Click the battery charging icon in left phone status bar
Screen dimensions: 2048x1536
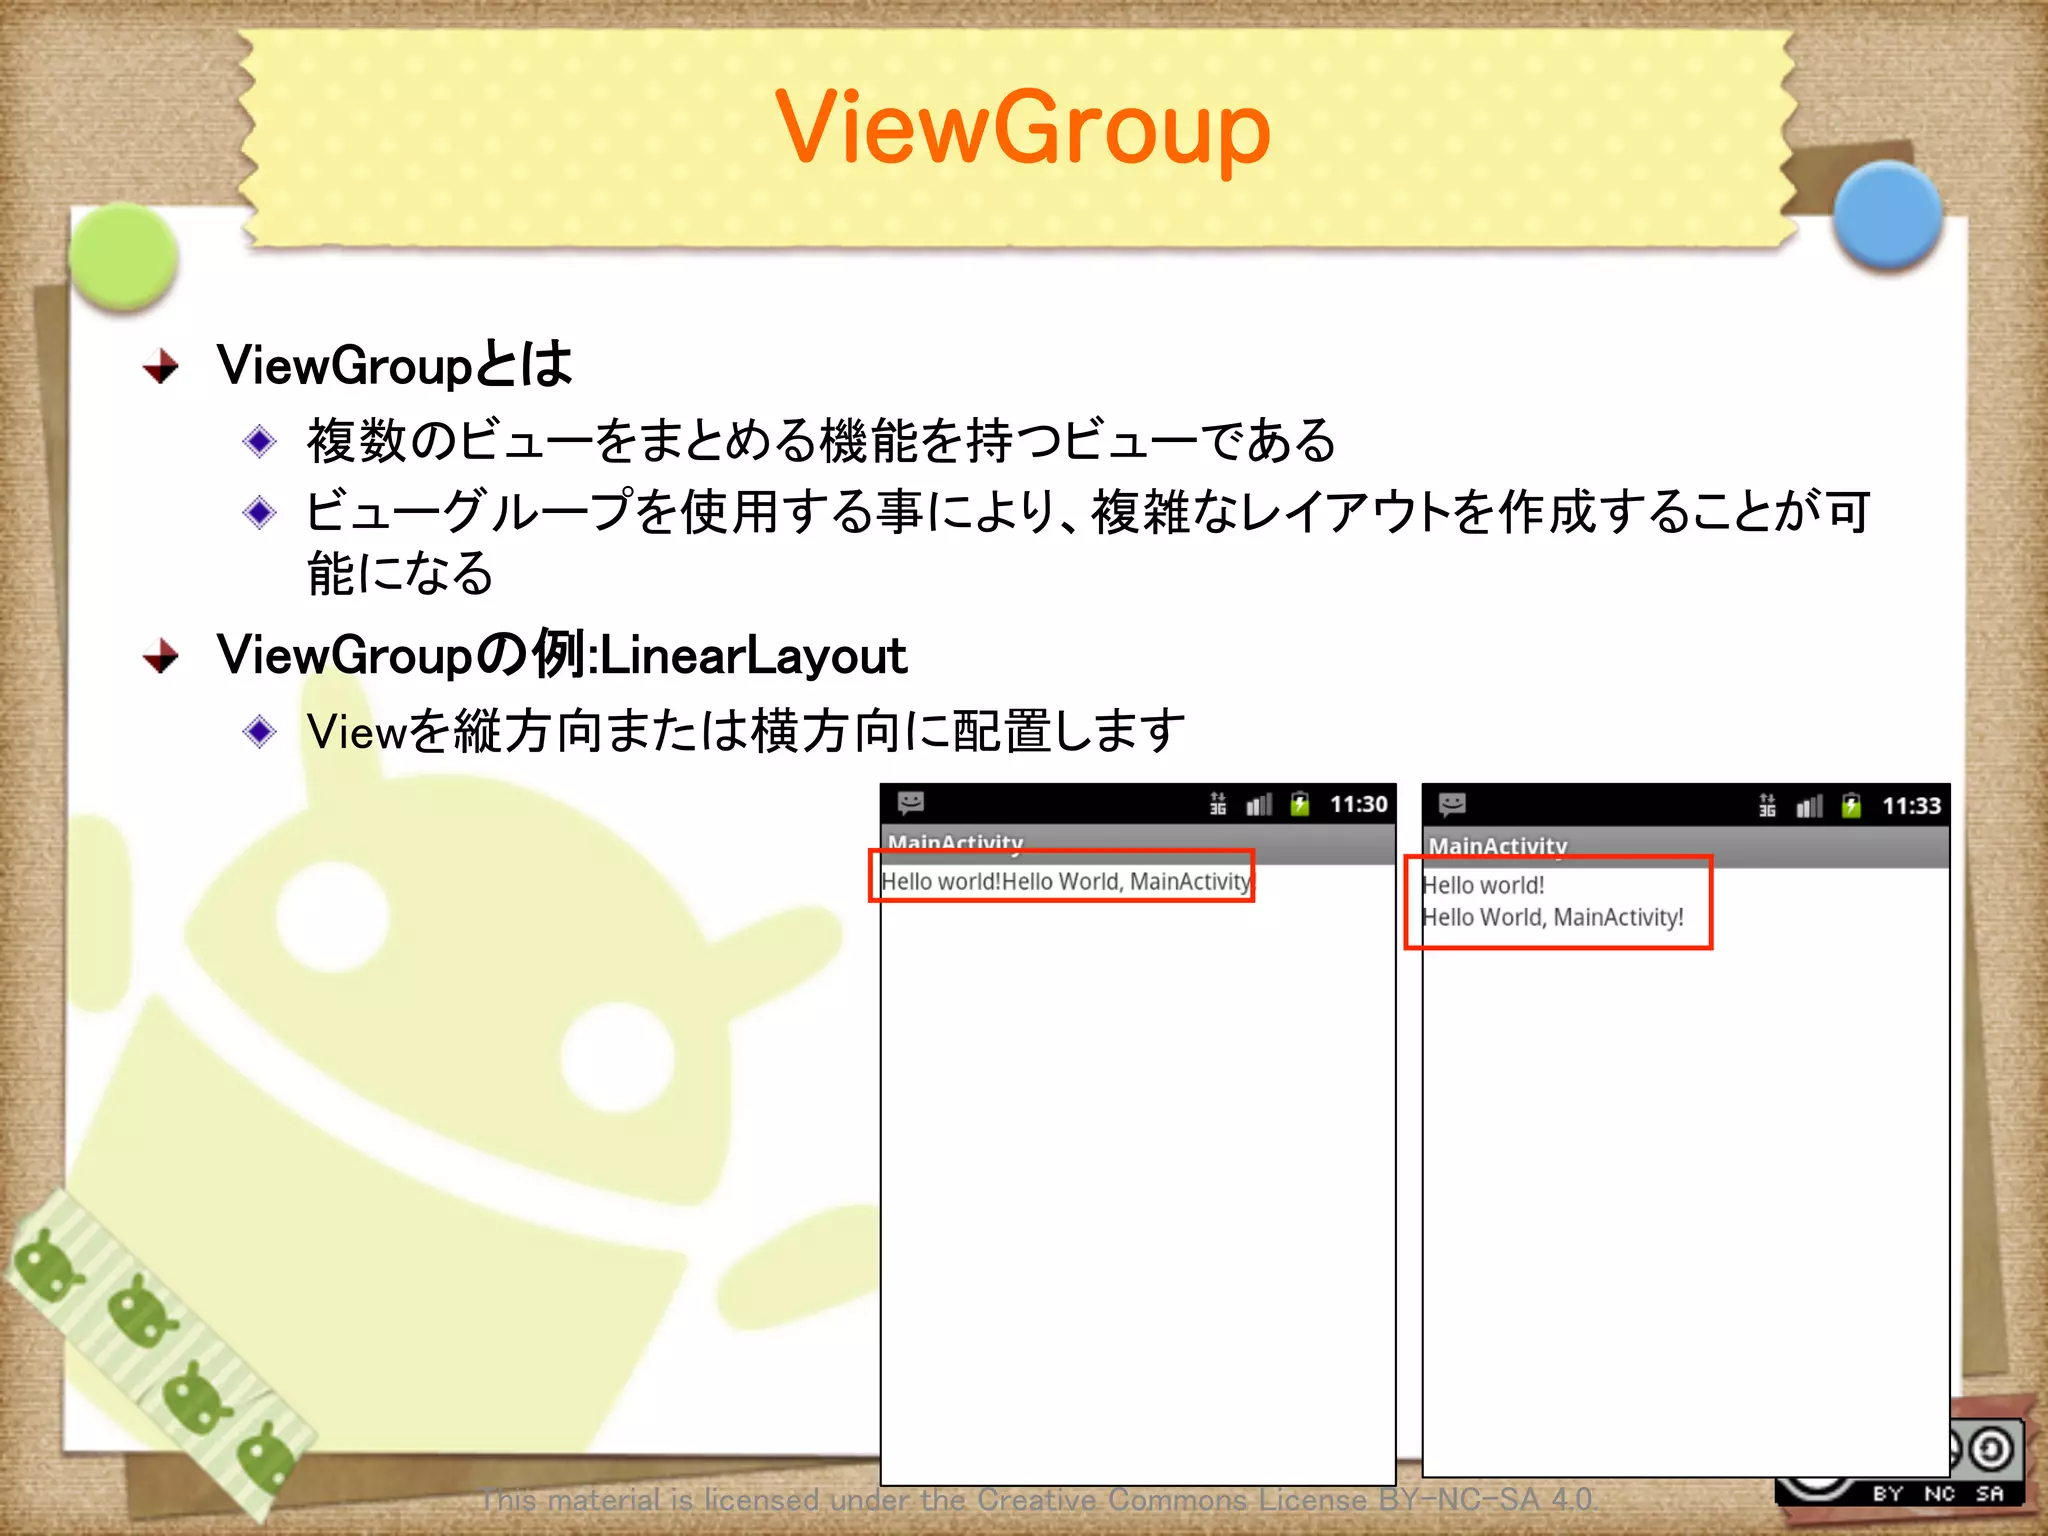(1300, 804)
